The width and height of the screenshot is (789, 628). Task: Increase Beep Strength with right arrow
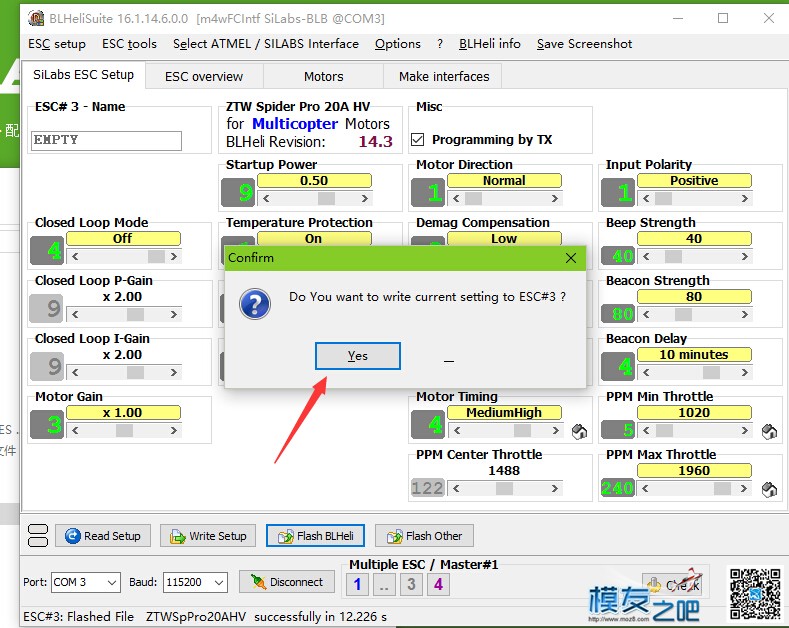tap(745, 257)
